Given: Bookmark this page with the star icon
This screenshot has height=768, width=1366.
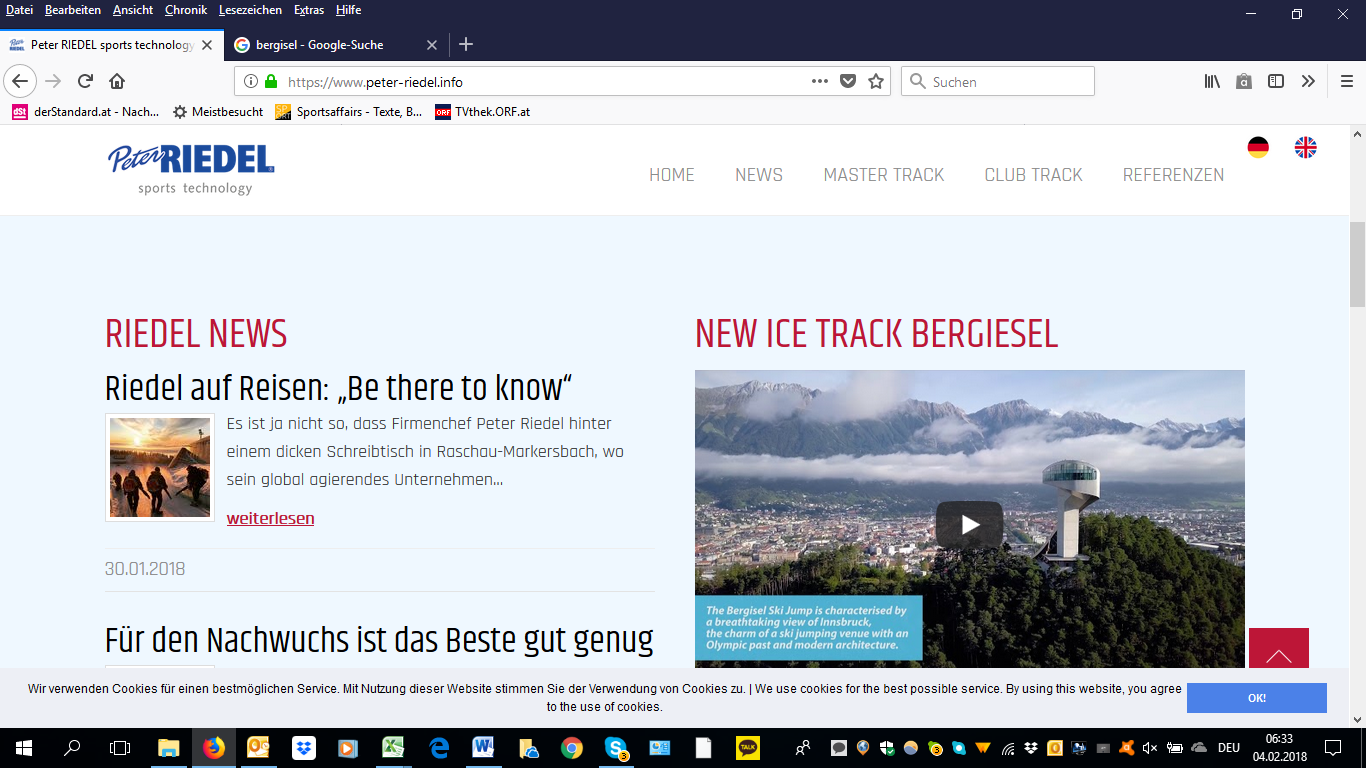Looking at the screenshot, I should (x=876, y=81).
